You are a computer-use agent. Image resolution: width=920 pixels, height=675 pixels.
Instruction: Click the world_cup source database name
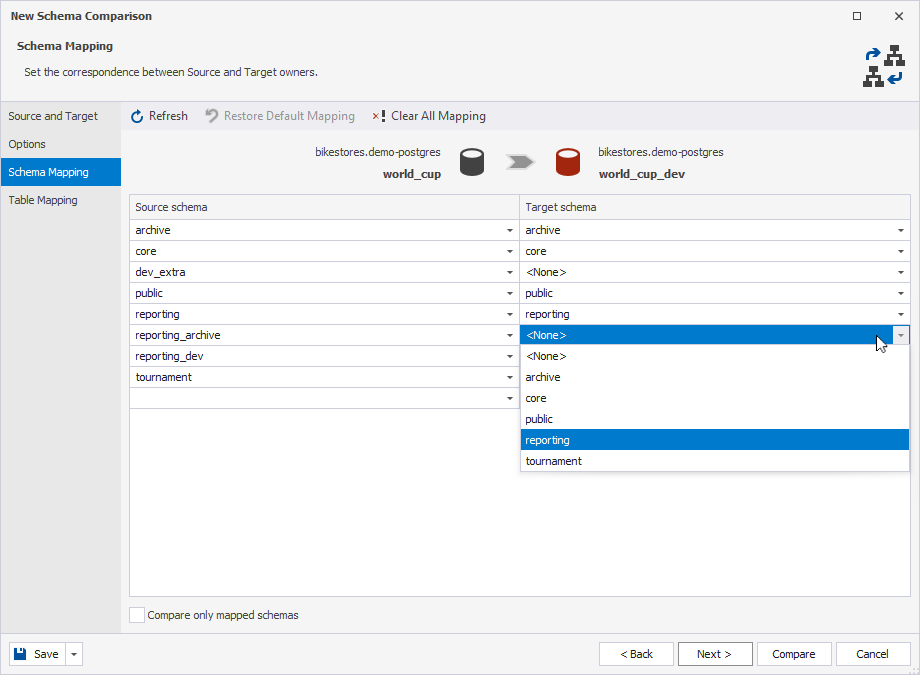click(x=411, y=174)
